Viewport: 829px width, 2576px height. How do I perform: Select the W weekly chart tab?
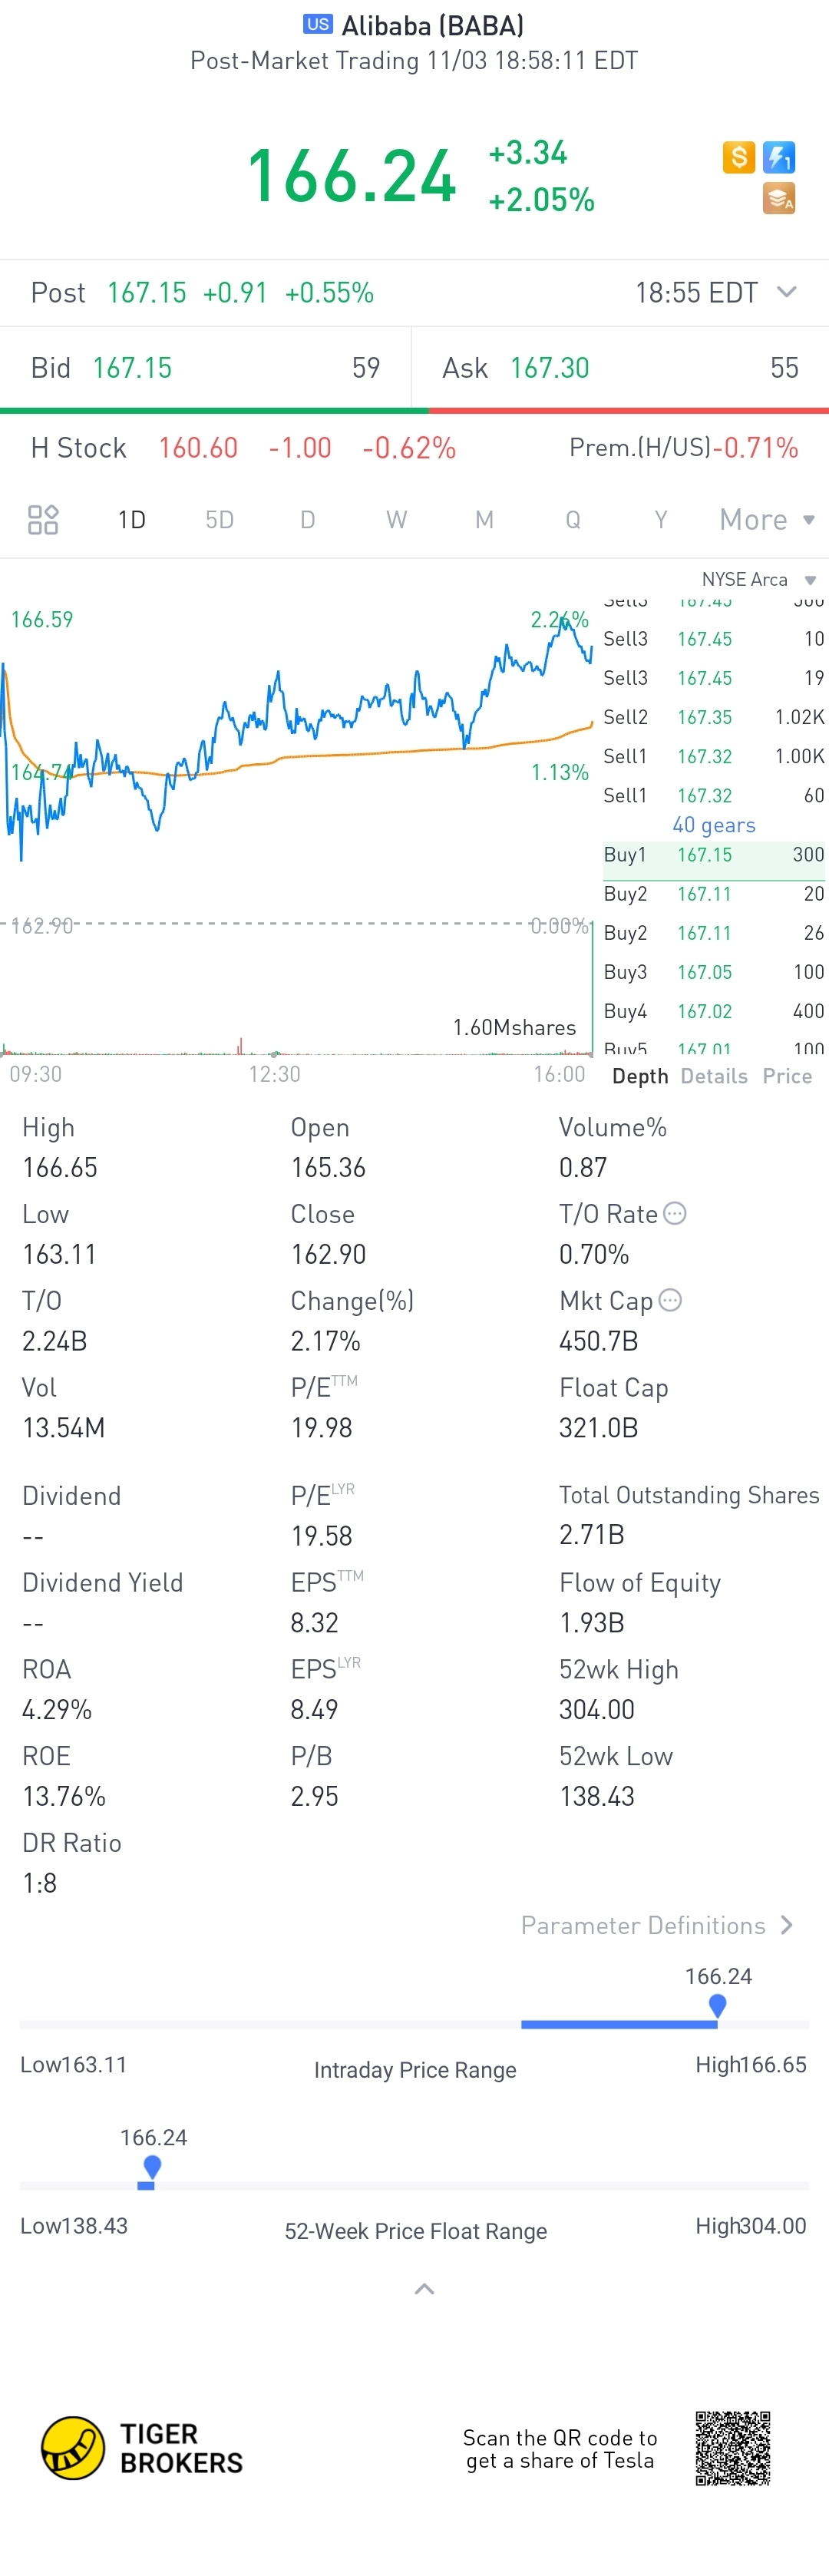pos(396,519)
